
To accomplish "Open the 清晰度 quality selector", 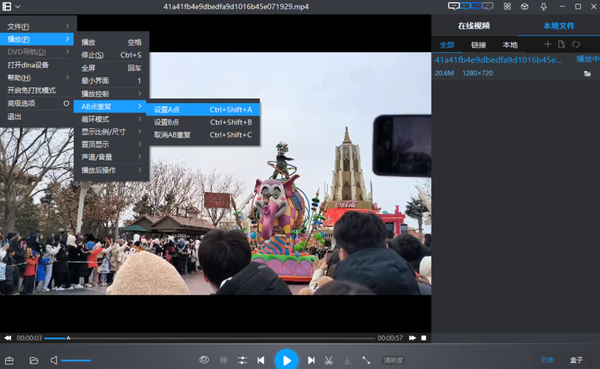I will (x=393, y=361).
